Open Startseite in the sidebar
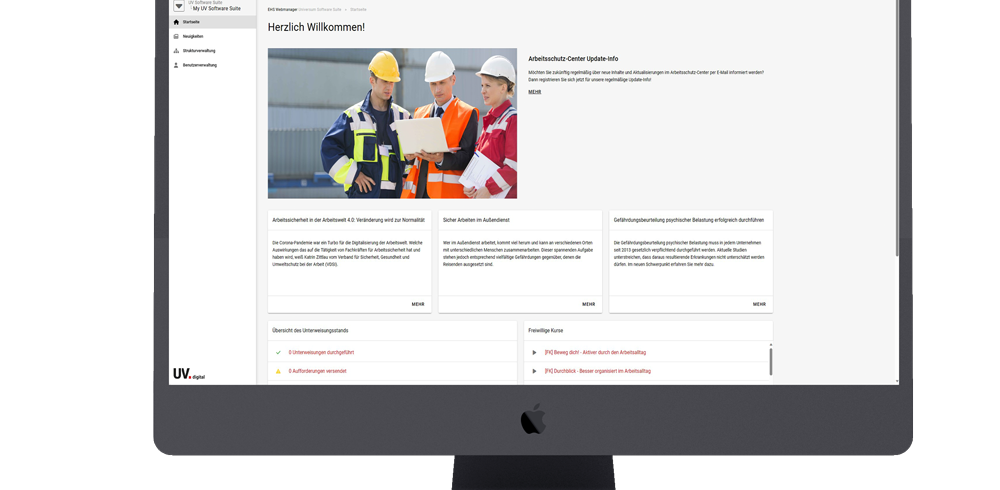This screenshot has width=1000, height=490. (212, 22)
